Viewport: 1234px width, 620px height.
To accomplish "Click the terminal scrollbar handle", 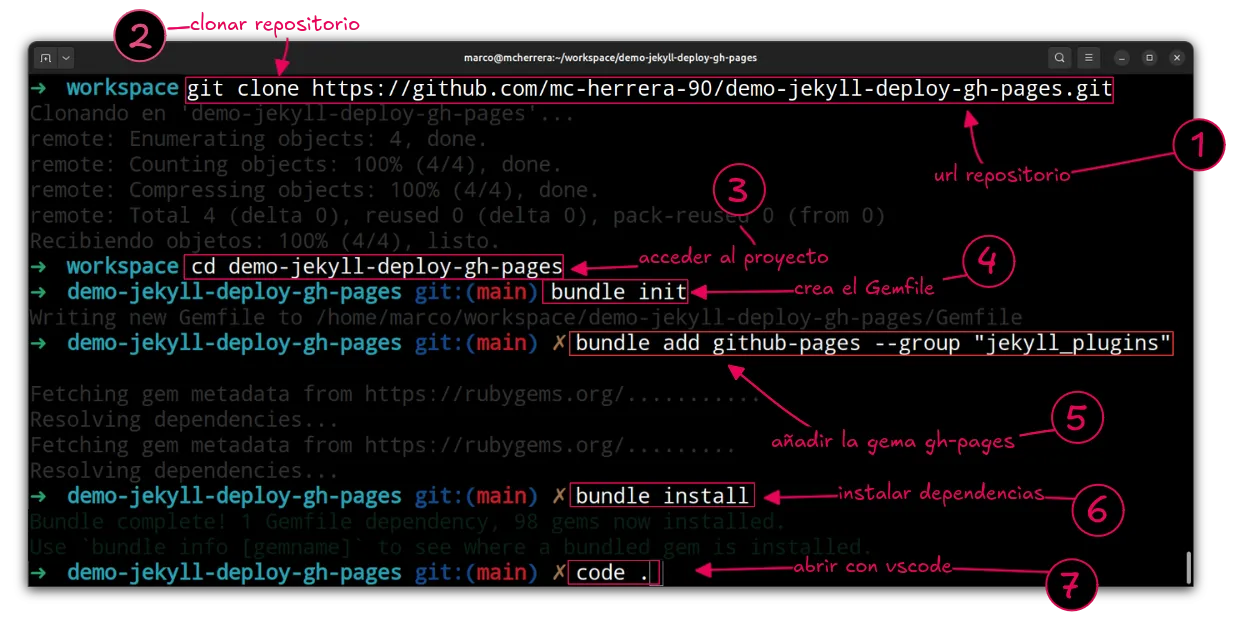I will (1188, 566).
